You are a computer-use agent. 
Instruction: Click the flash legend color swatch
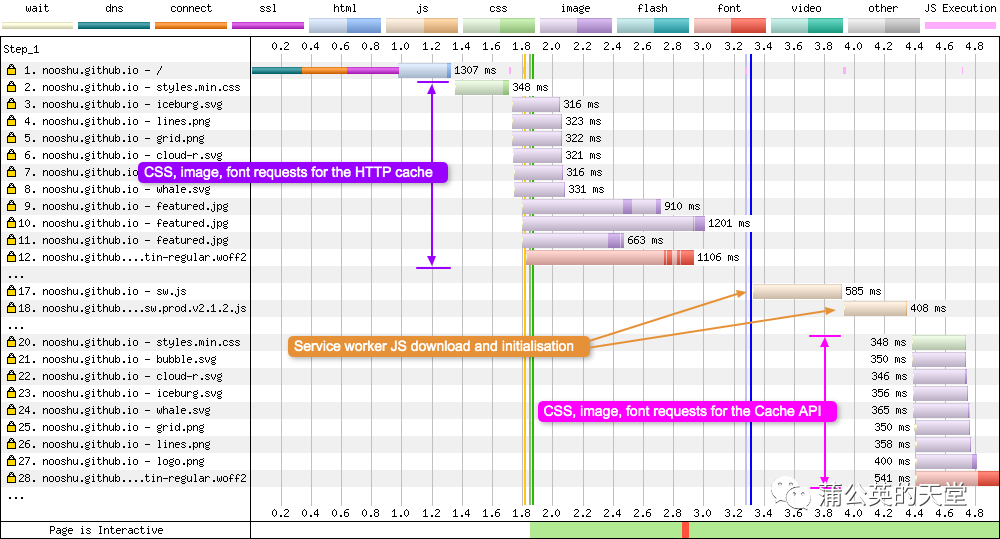tap(653, 26)
